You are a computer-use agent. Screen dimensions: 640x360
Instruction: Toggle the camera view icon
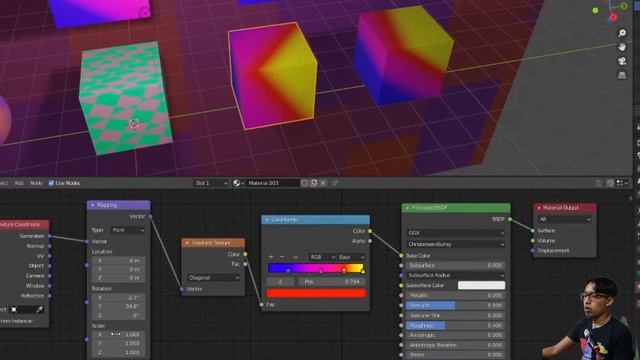(622, 61)
